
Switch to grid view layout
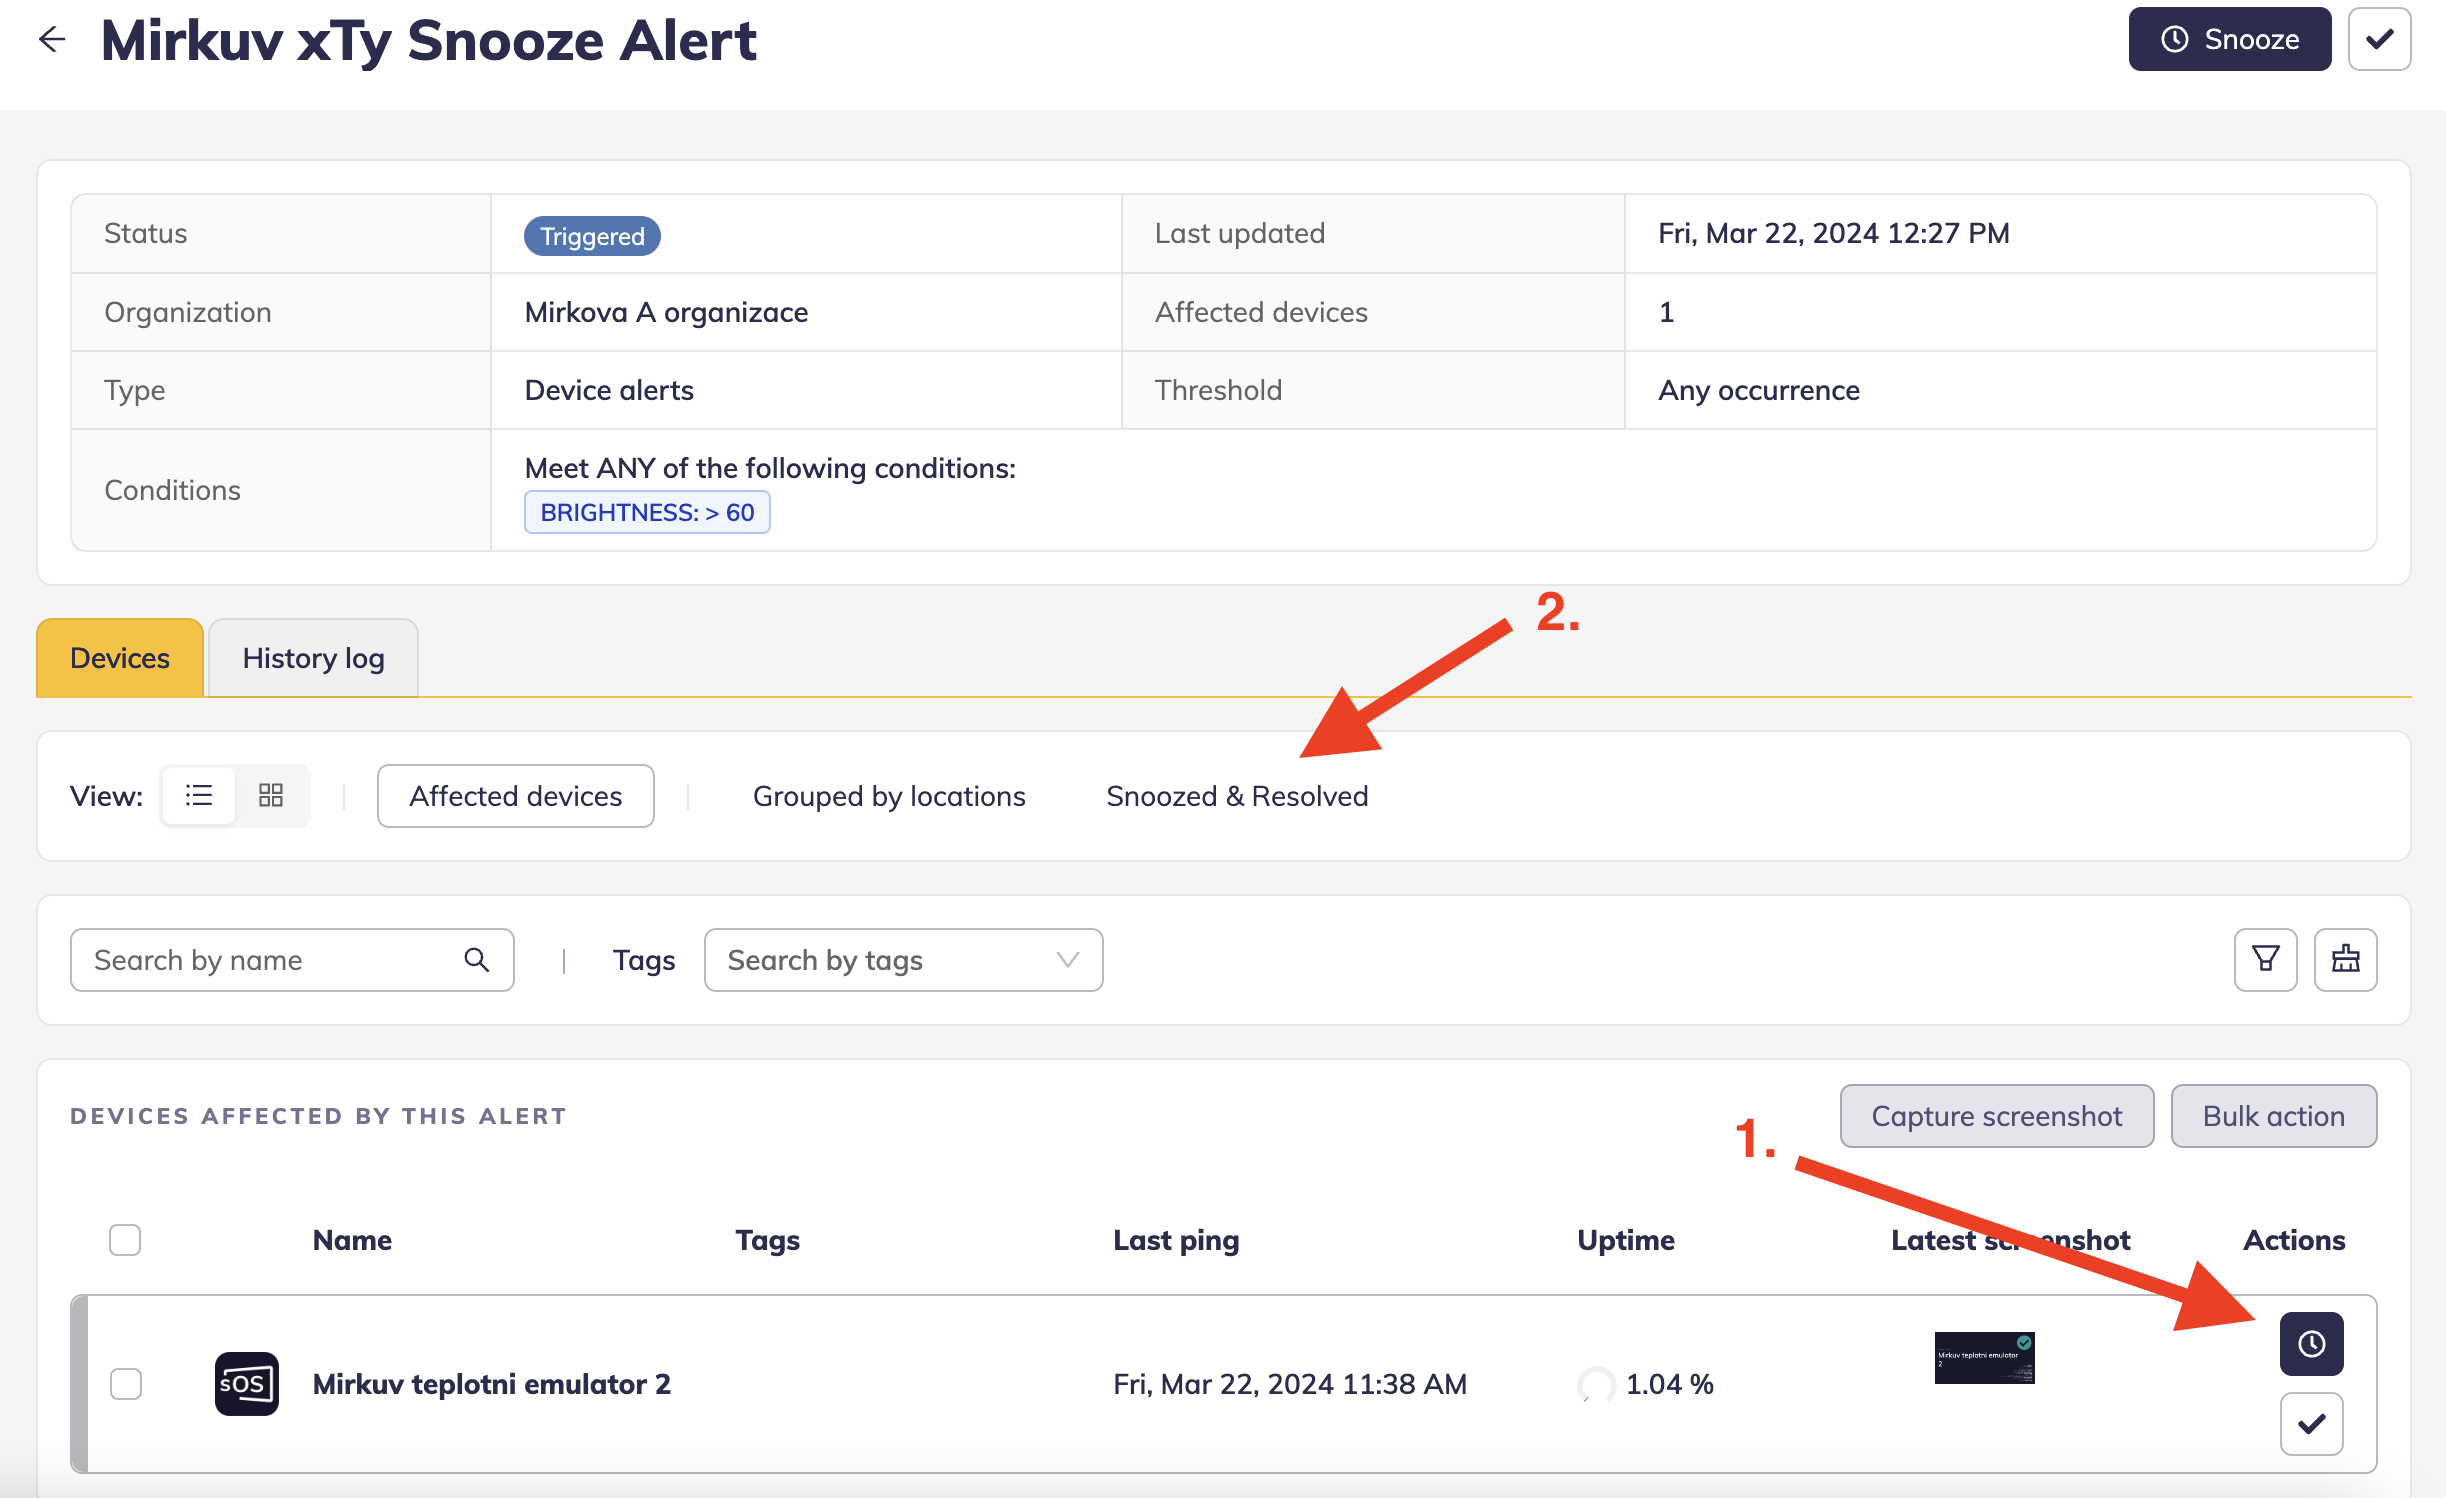(271, 796)
